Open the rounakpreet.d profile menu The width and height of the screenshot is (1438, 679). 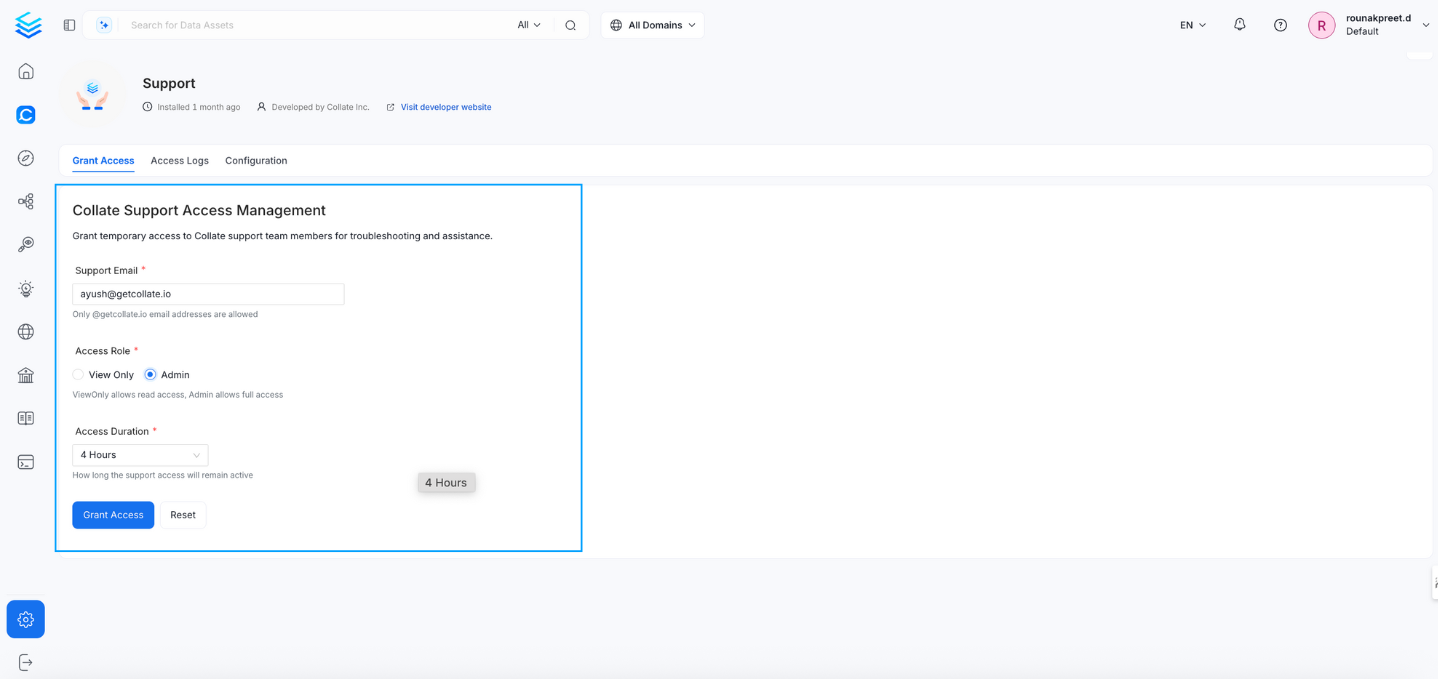(1372, 24)
